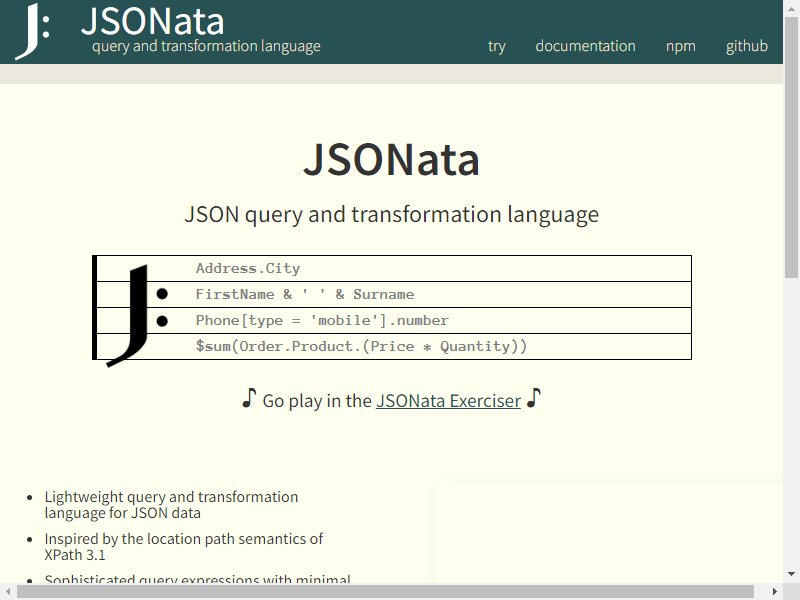Click the 'JSON query and transformation language' subtitle
800x600 pixels.
click(x=391, y=214)
